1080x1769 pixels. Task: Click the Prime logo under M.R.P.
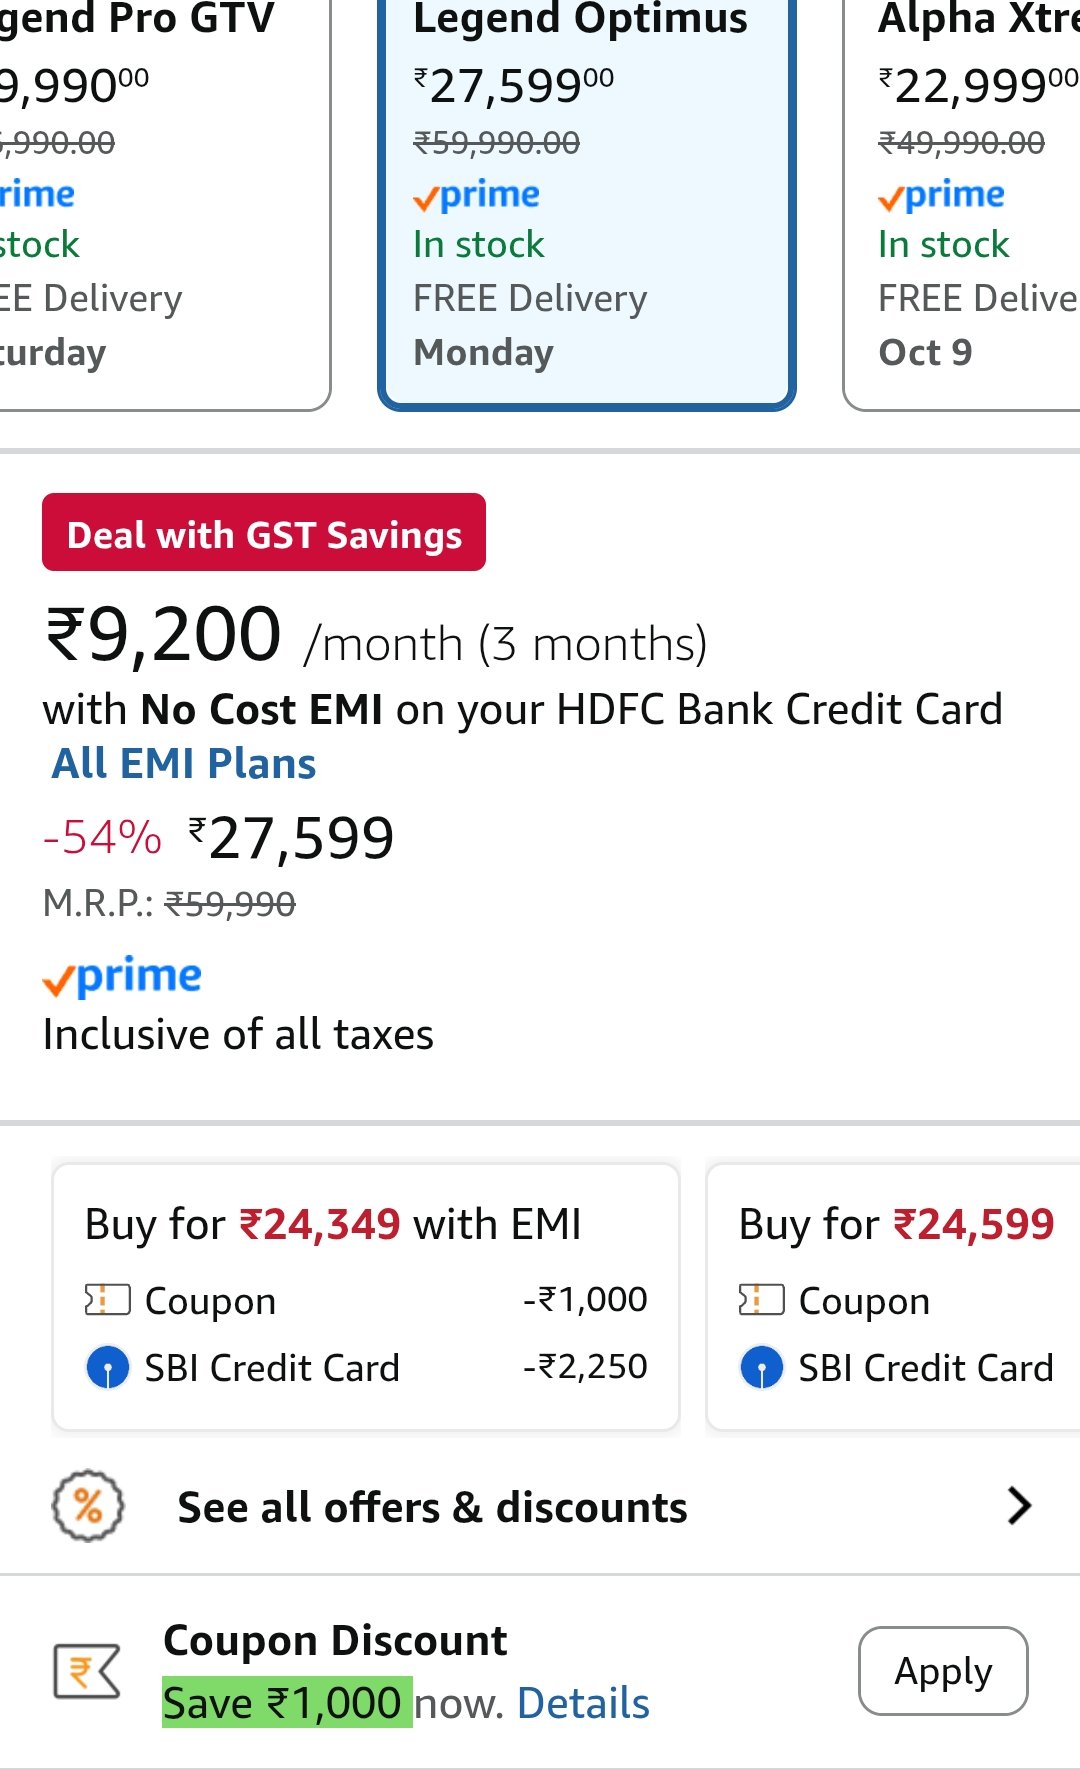coord(122,977)
